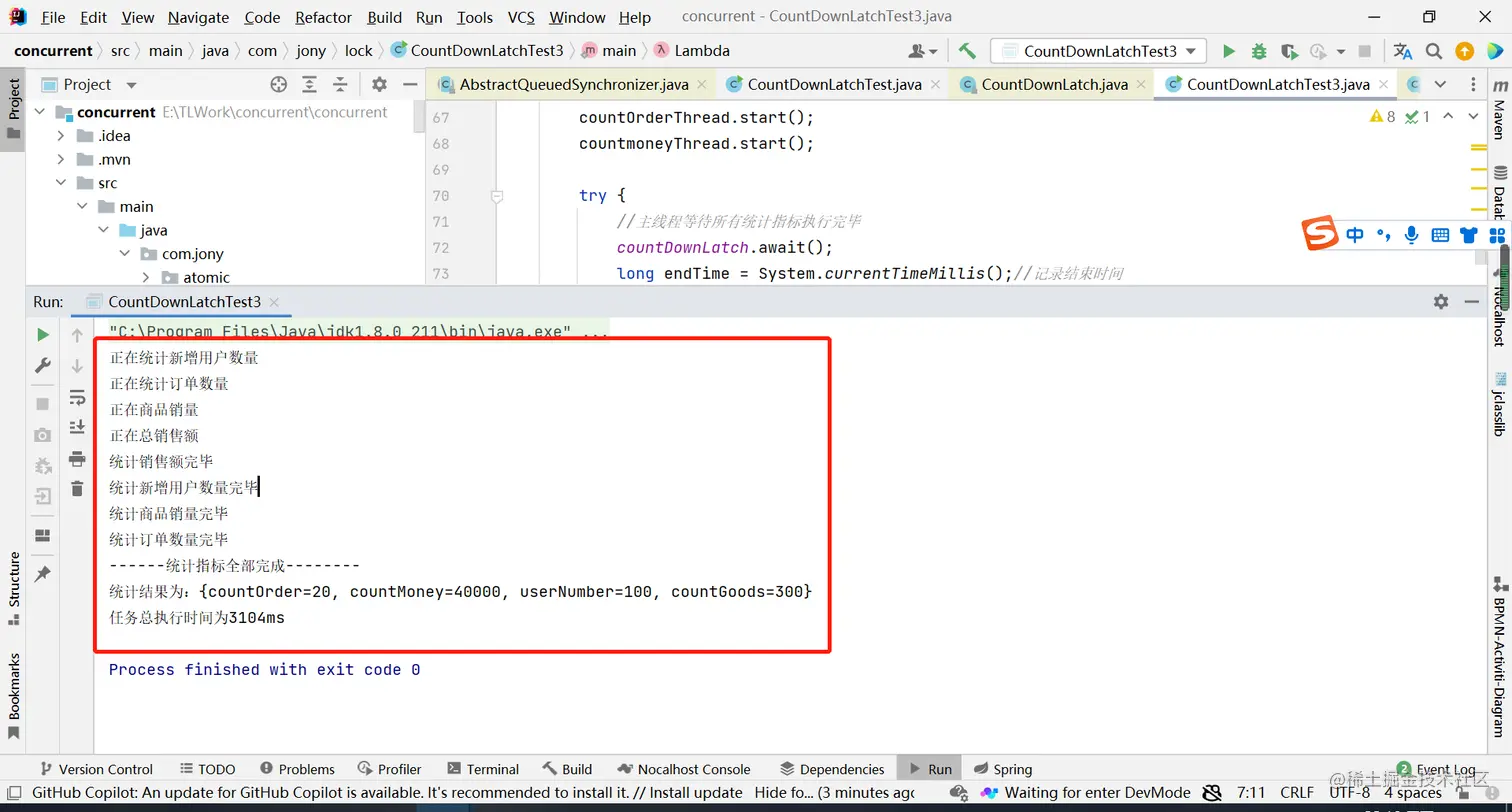Open user account dropdown in toolbar

point(923,51)
